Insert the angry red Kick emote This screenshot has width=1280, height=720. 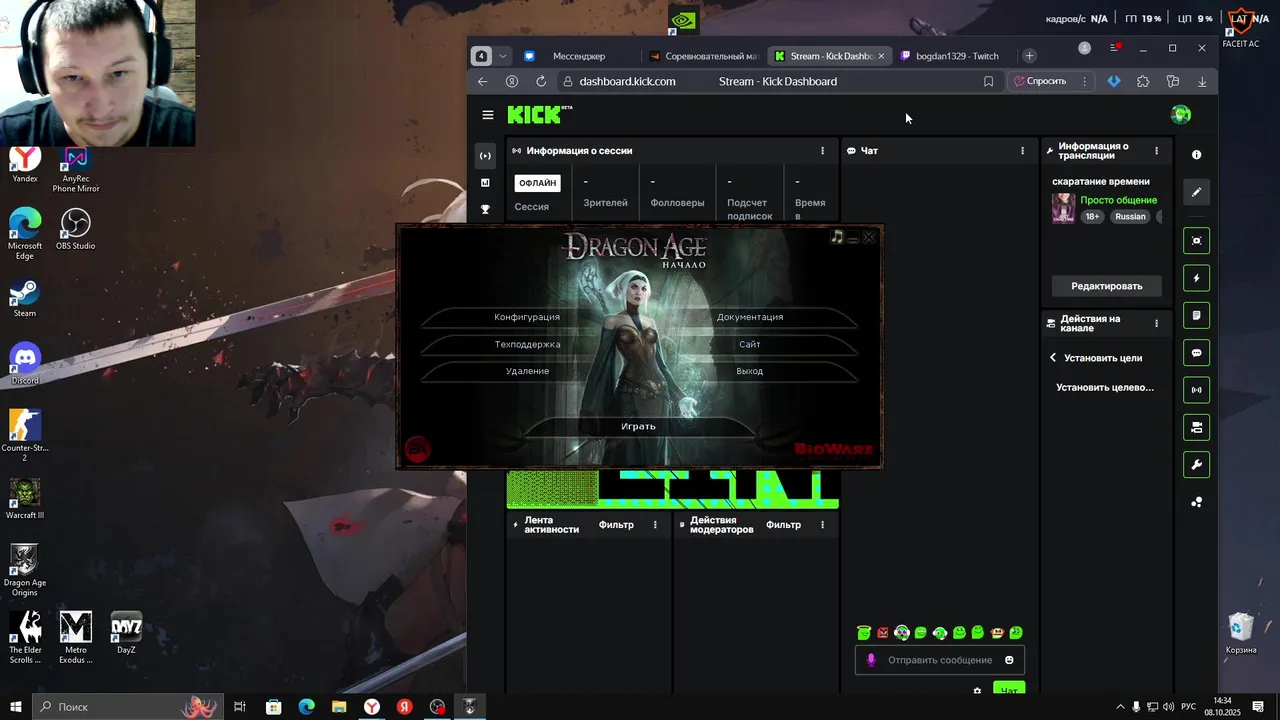click(x=883, y=632)
